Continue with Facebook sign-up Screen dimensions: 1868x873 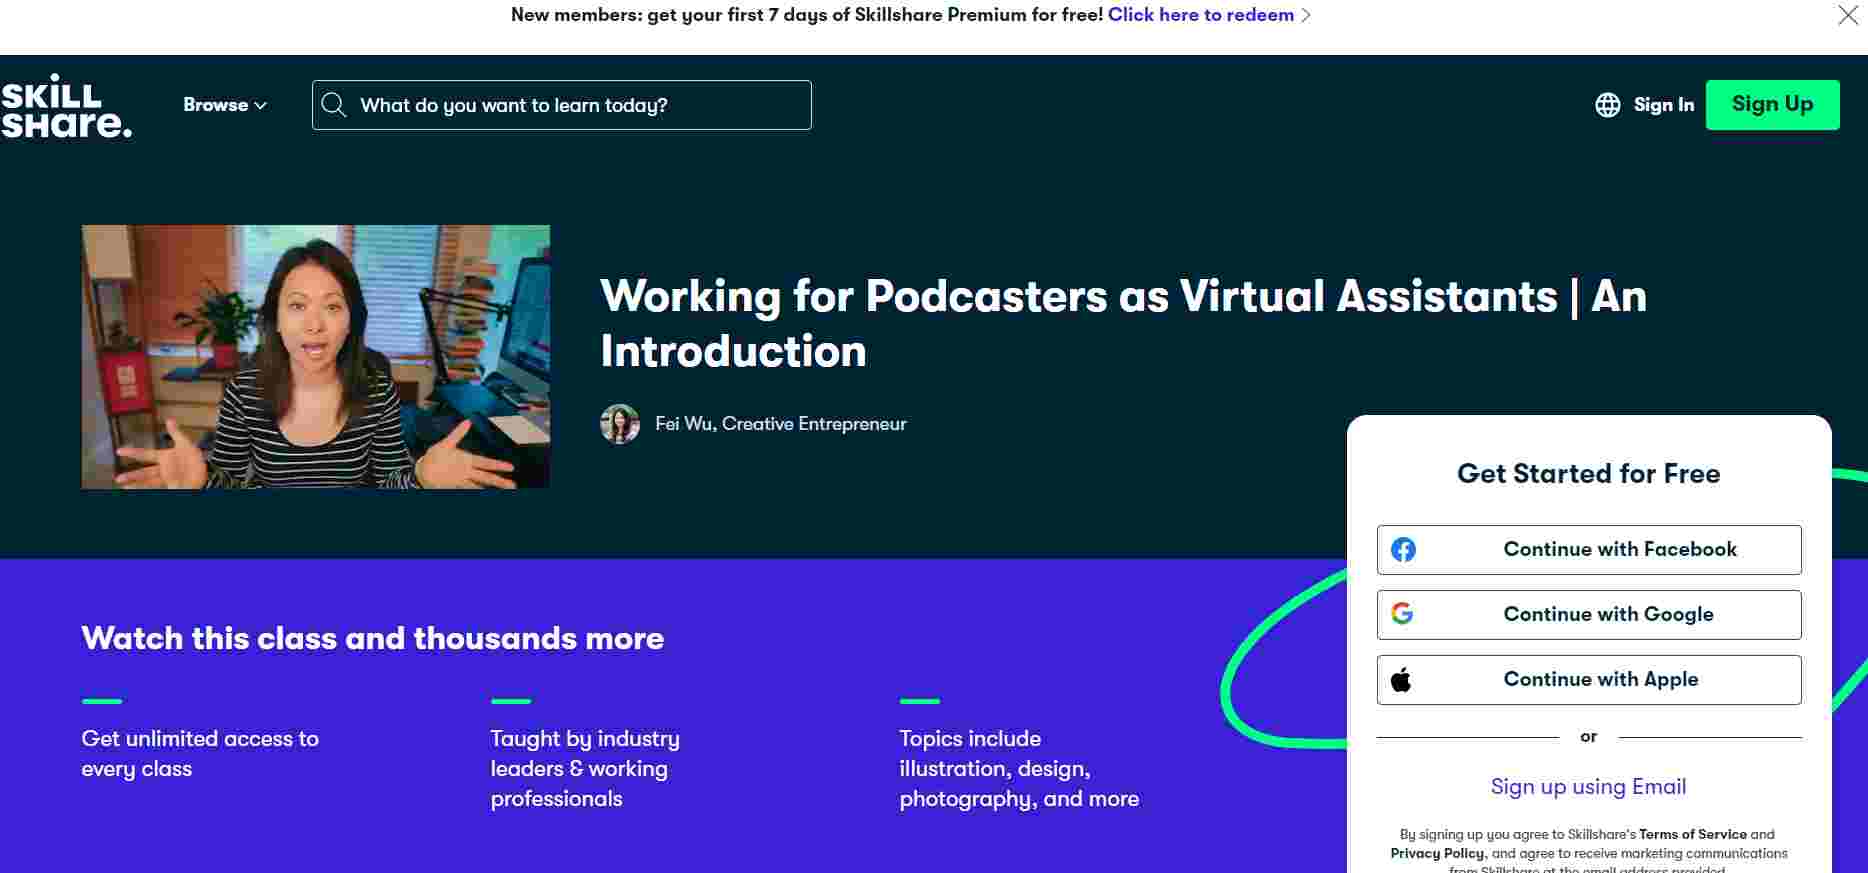coord(1589,550)
